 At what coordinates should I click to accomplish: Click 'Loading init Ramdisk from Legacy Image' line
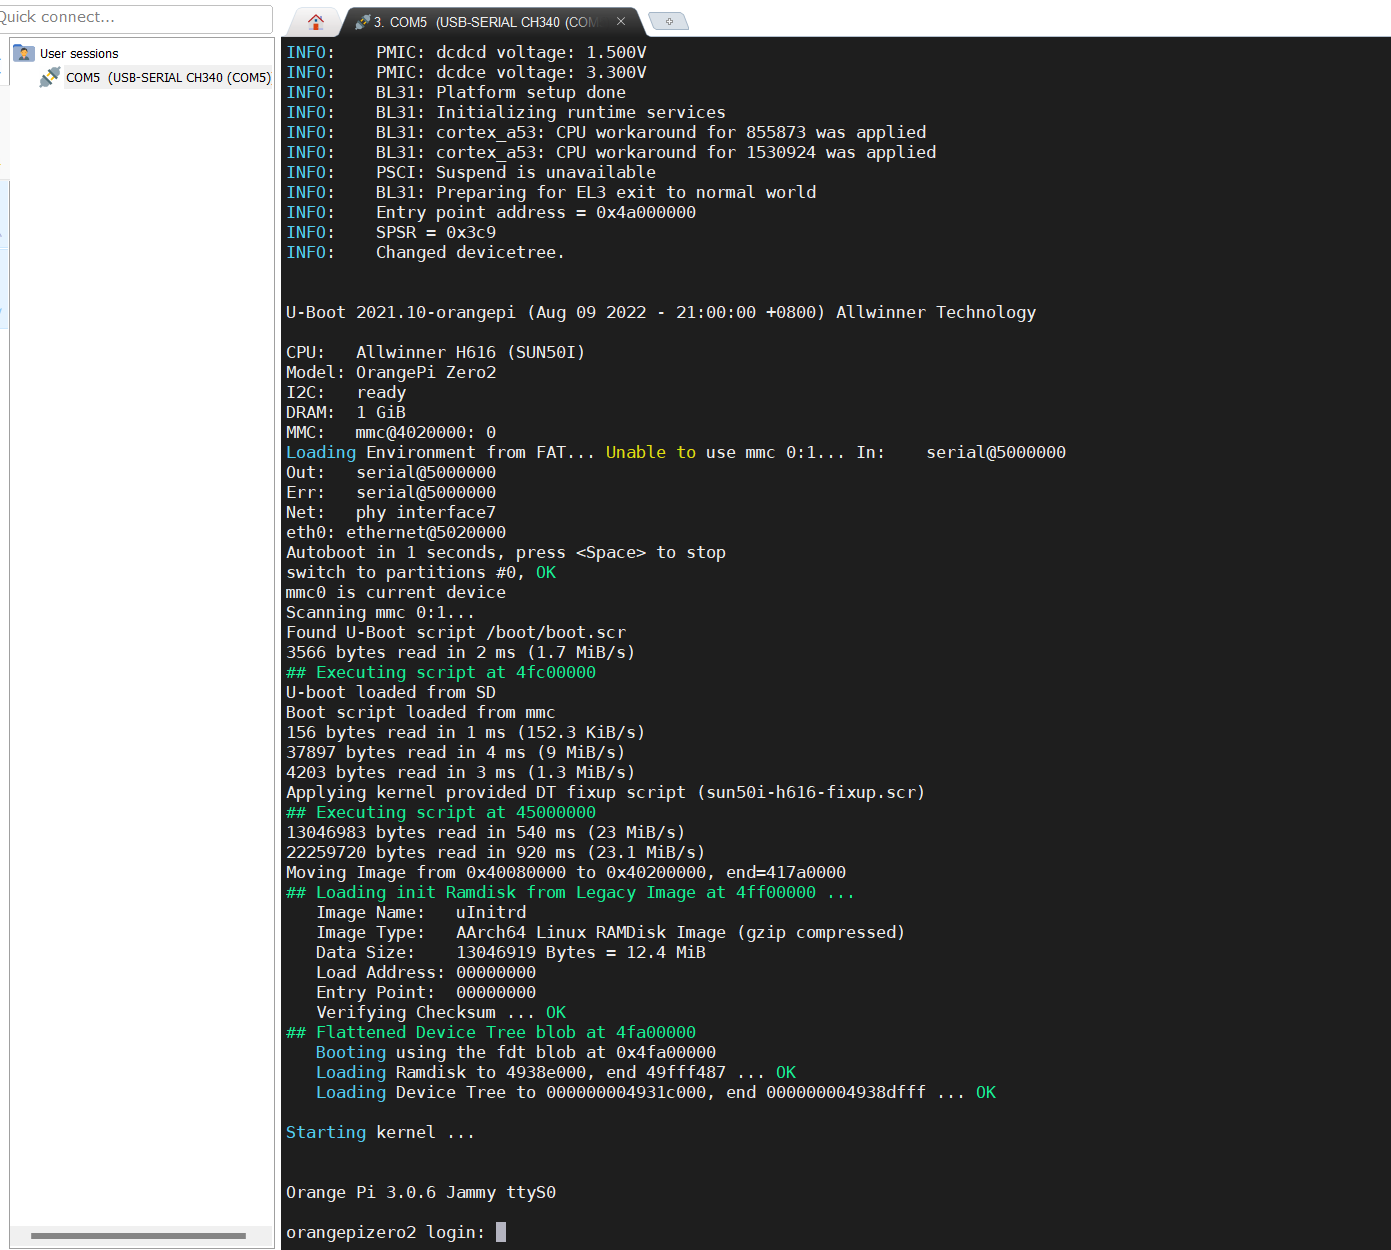tap(570, 892)
